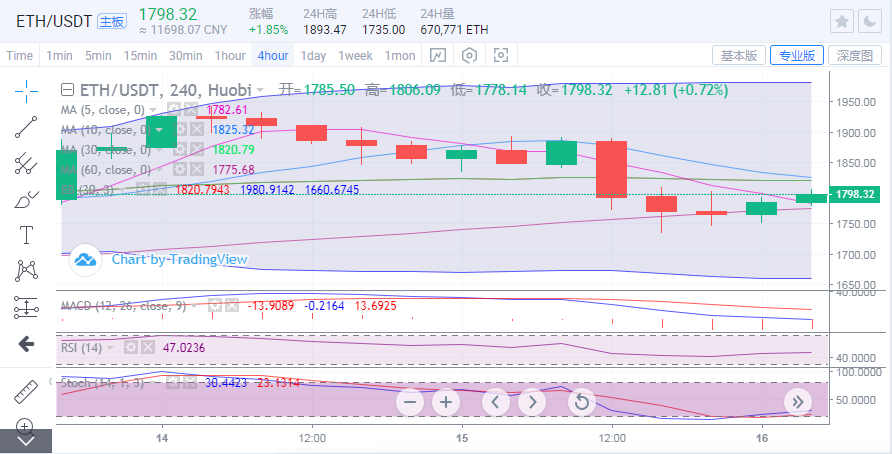
Task: Choose the pitchfork drawing tool
Action: pyautogui.click(x=26, y=164)
